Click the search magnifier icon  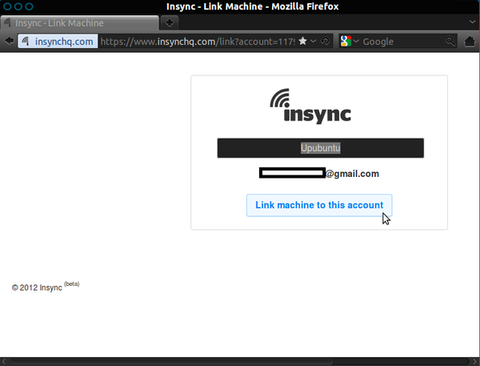click(450, 41)
